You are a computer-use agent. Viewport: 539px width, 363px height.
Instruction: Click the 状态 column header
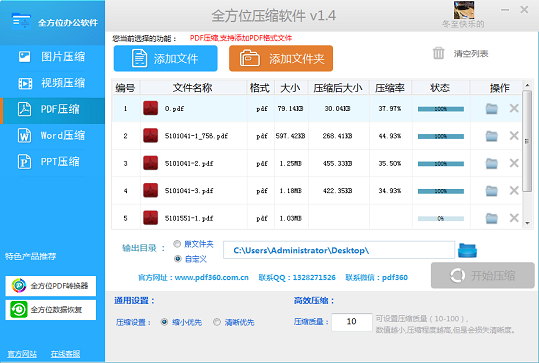(440, 88)
